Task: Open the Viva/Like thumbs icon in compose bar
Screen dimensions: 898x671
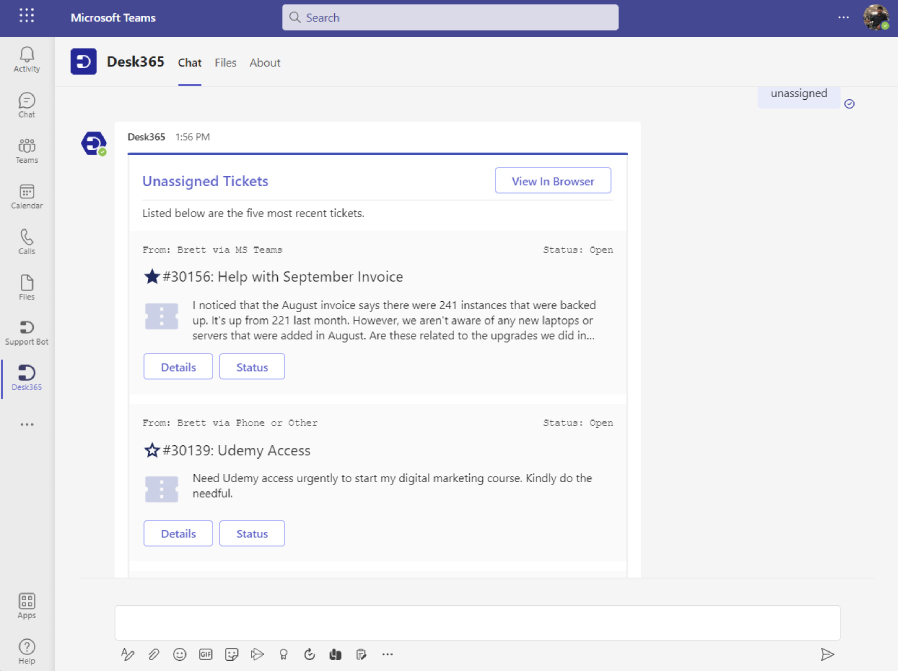Action: pos(336,654)
